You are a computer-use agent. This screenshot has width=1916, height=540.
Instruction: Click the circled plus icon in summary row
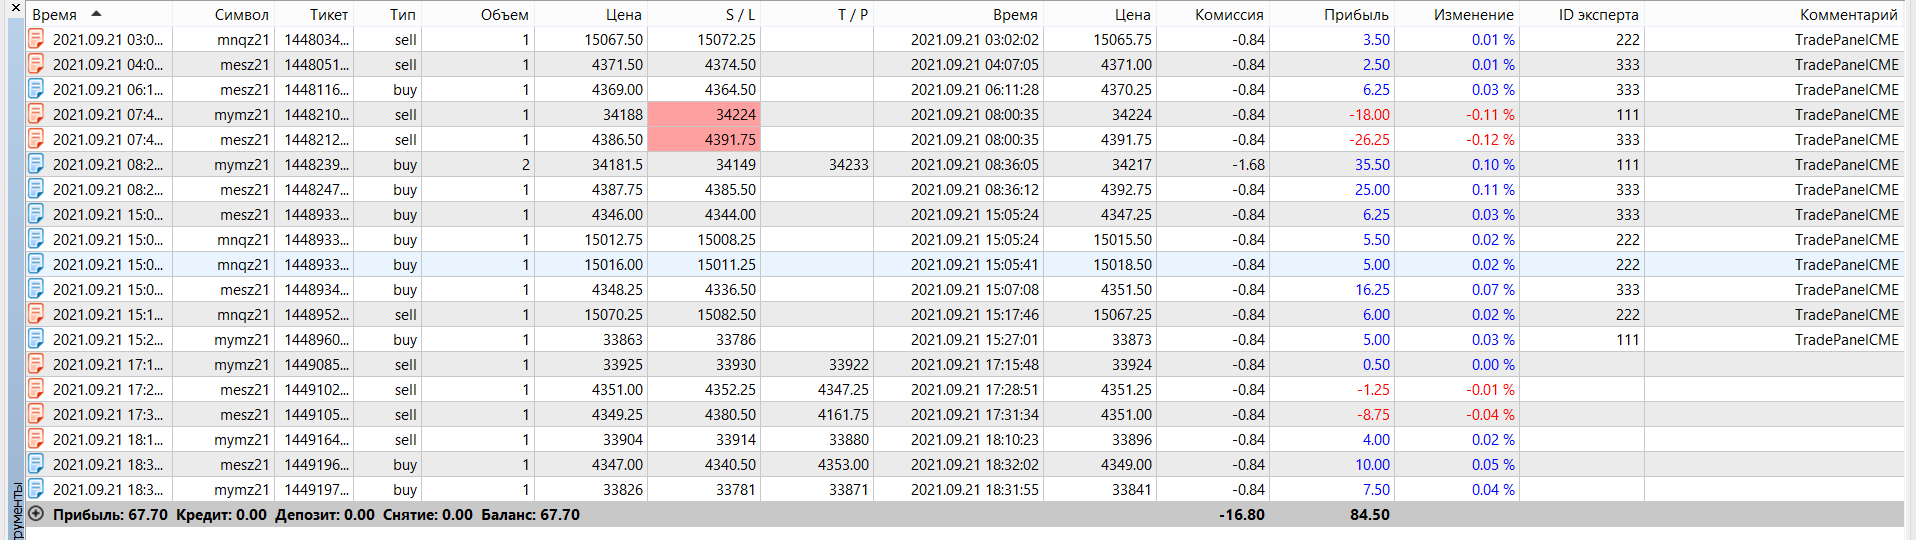pos(36,514)
